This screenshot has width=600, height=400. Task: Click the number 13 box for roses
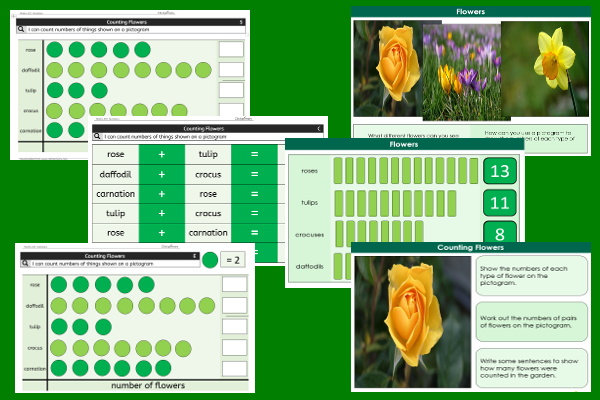tap(500, 171)
